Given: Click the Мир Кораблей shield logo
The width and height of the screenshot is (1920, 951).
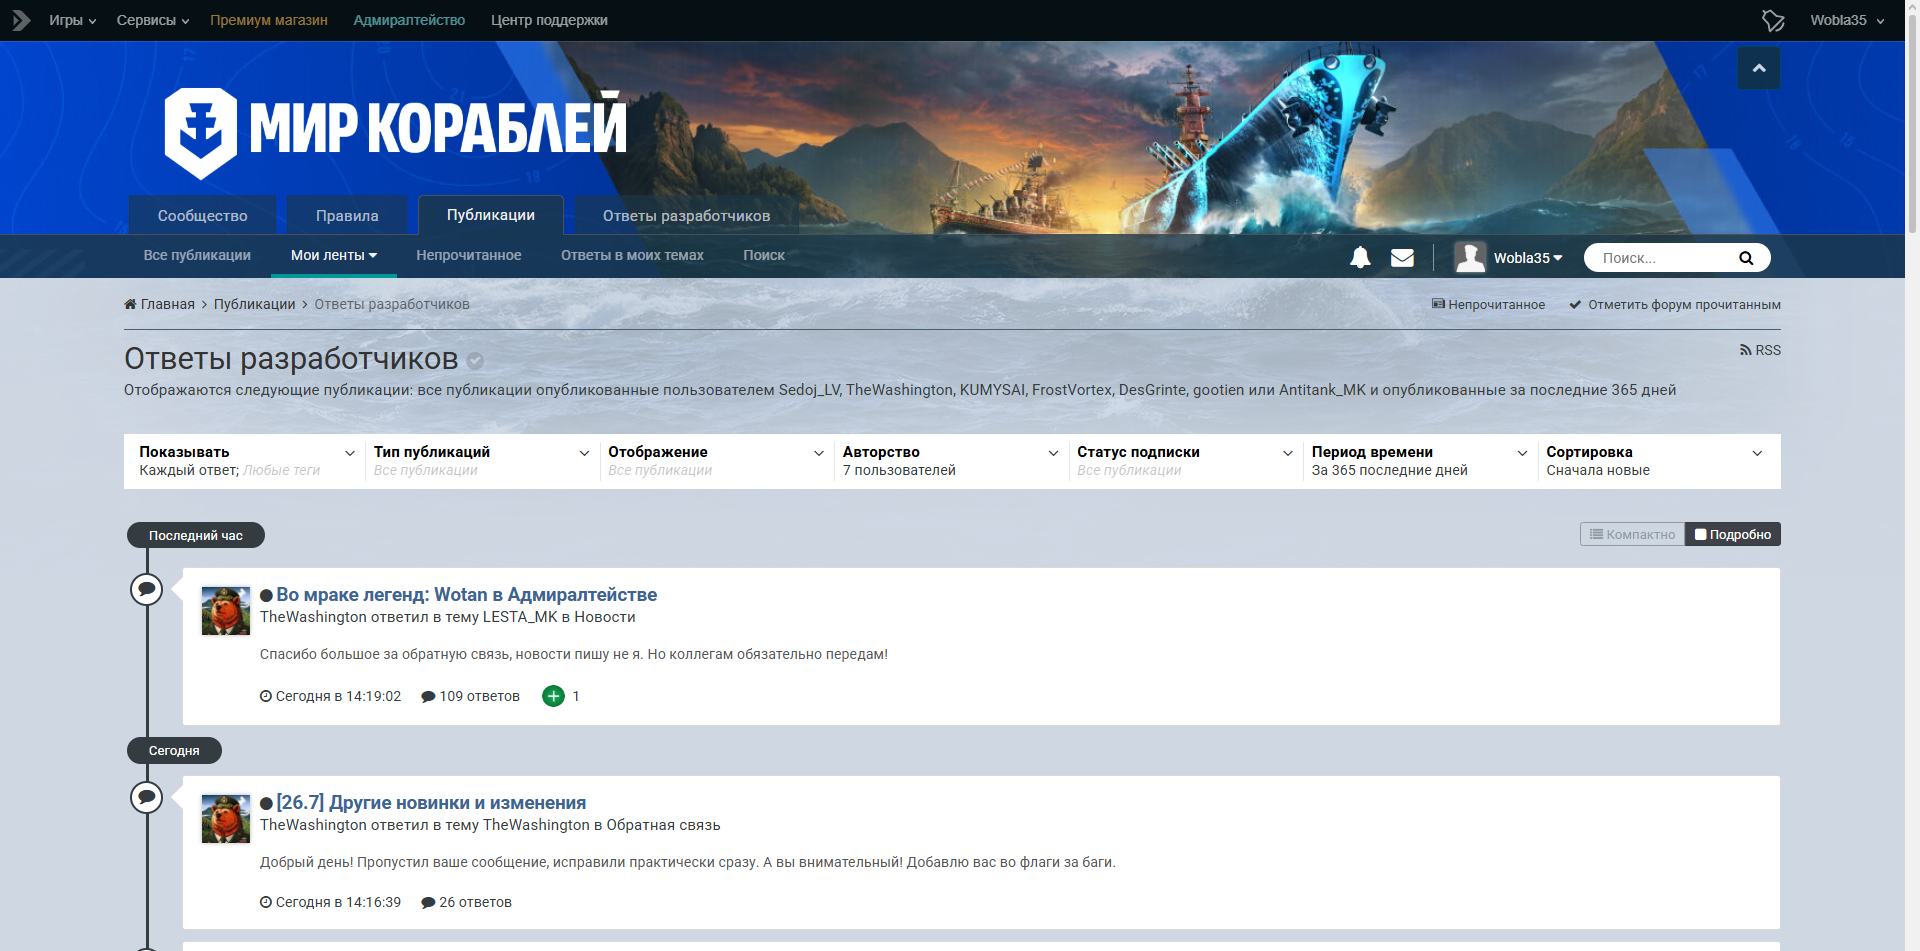Looking at the screenshot, I should [x=201, y=133].
